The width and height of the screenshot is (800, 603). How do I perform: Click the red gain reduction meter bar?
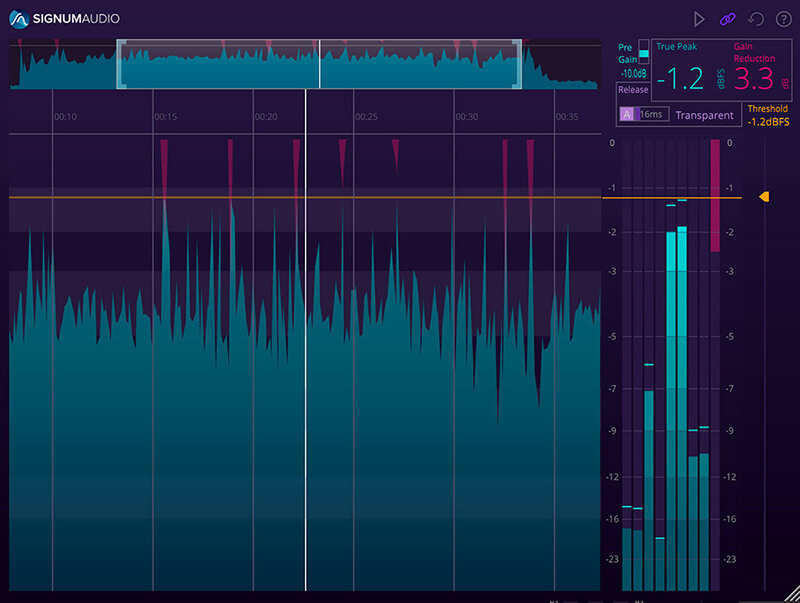(715, 195)
